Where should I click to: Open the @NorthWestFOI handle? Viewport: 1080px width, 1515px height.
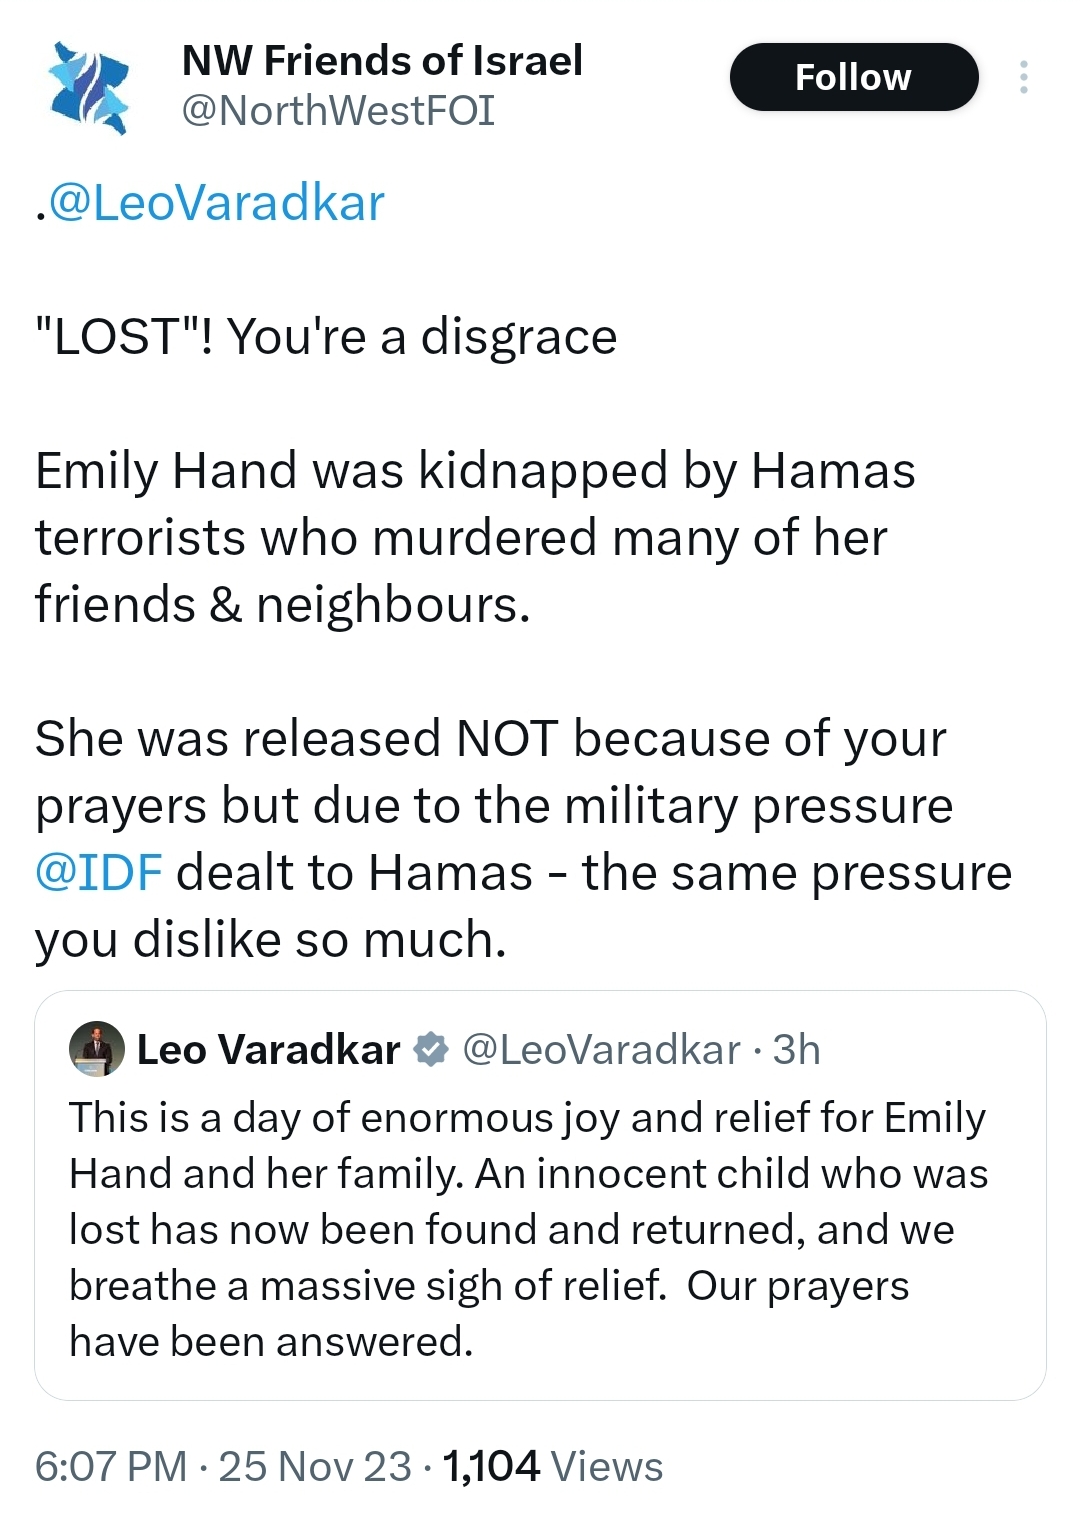[338, 111]
